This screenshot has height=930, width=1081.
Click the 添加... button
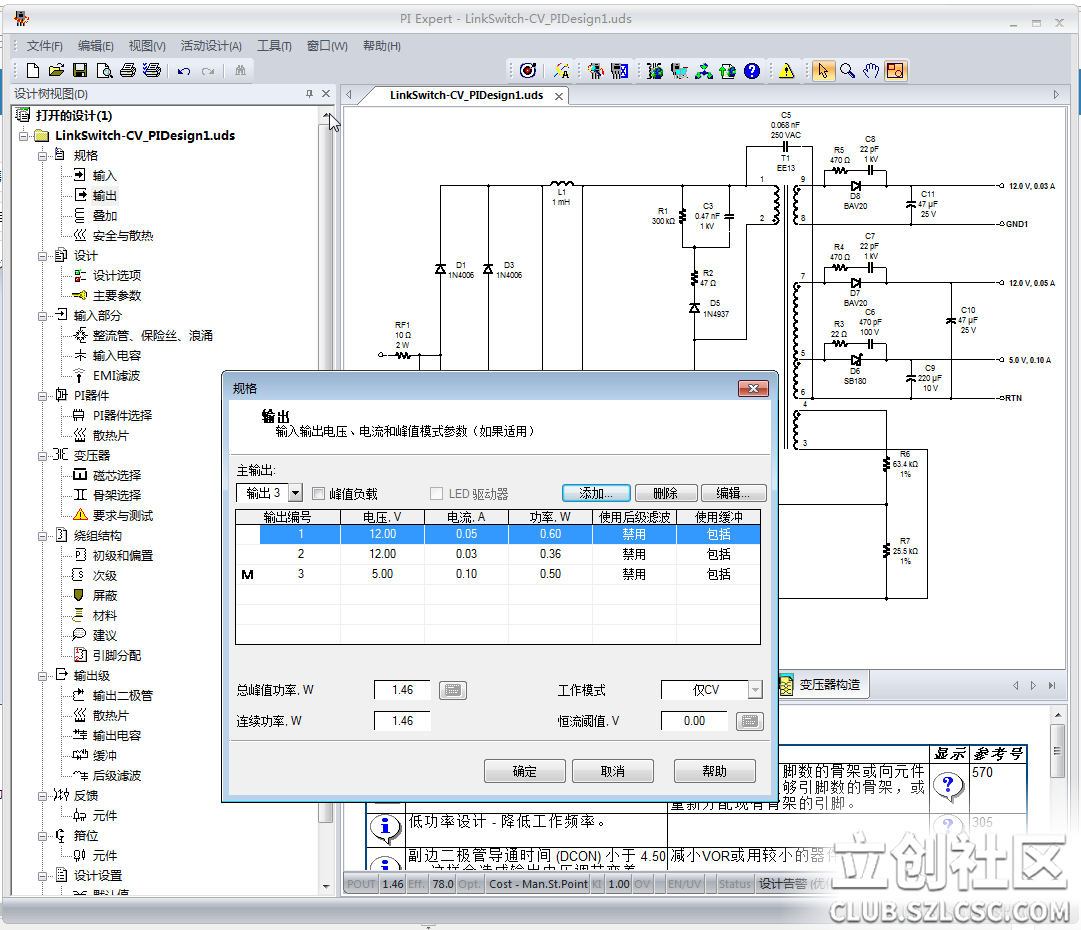(x=596, y=493)
